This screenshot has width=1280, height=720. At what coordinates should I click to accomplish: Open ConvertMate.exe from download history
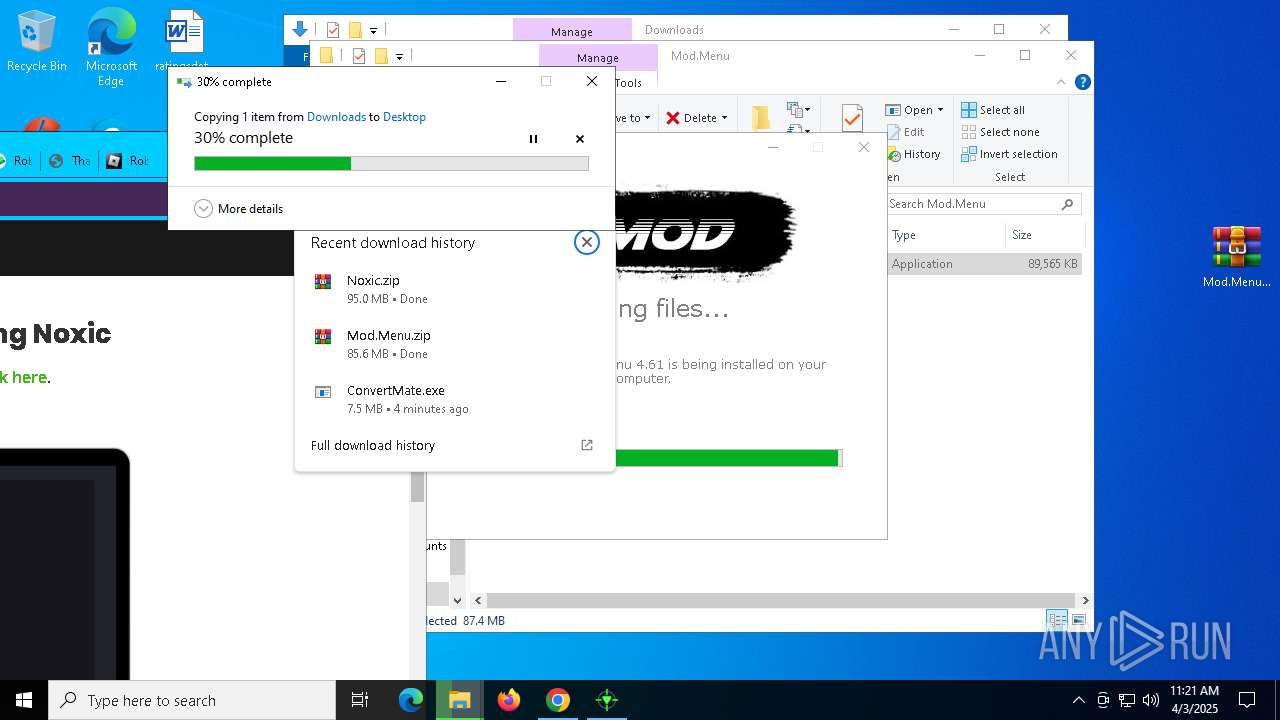[x=455, y=399]
